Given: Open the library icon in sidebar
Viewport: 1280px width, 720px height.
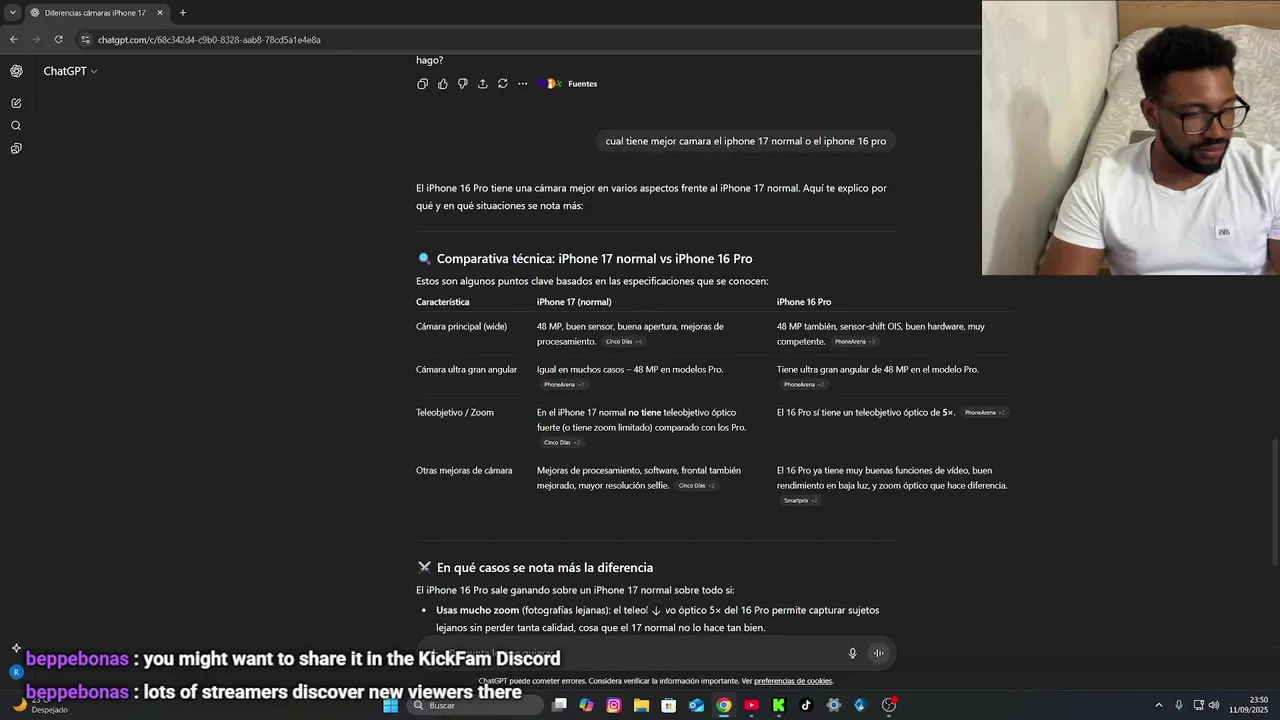Looking at the screenshot, I should click(x=16, y=149).
